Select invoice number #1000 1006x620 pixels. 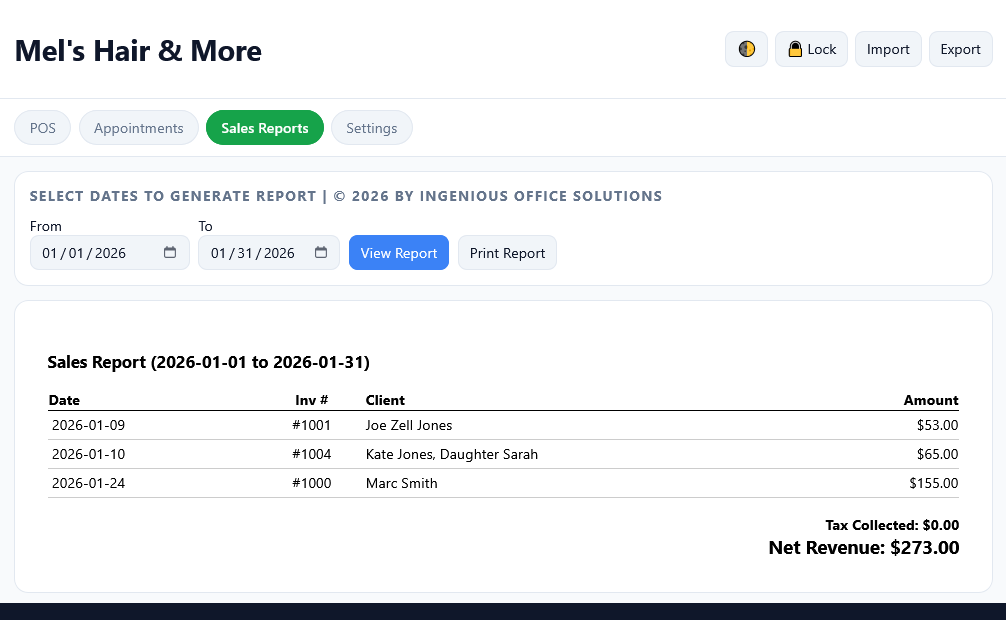click(x=312, y=483)
